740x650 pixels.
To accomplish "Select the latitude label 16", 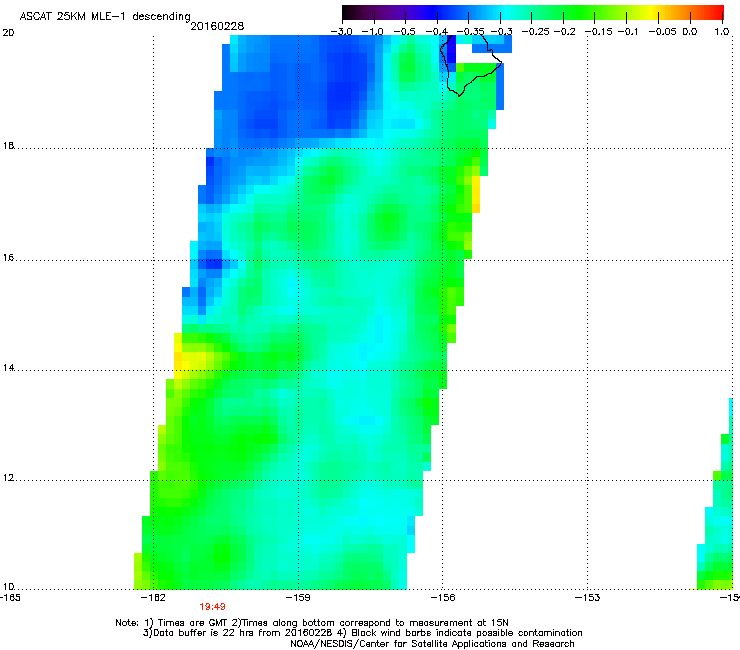I will [x=8, y=258].
